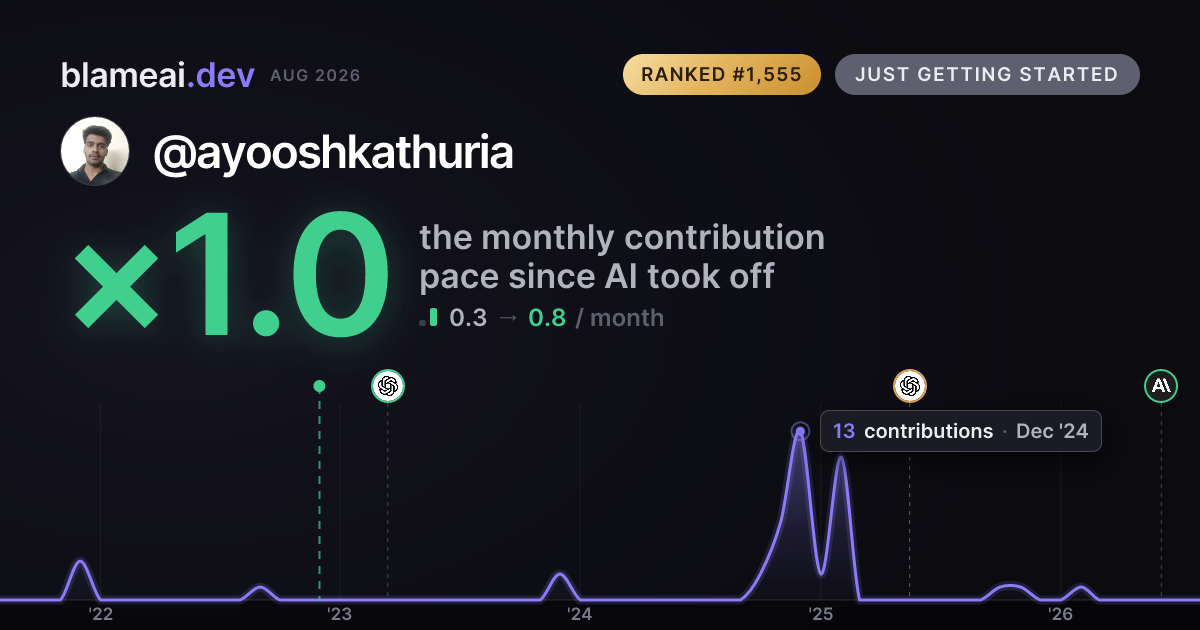Click the AUG 2026 date label
This screenshot has width=1200, height=630.
315,76
